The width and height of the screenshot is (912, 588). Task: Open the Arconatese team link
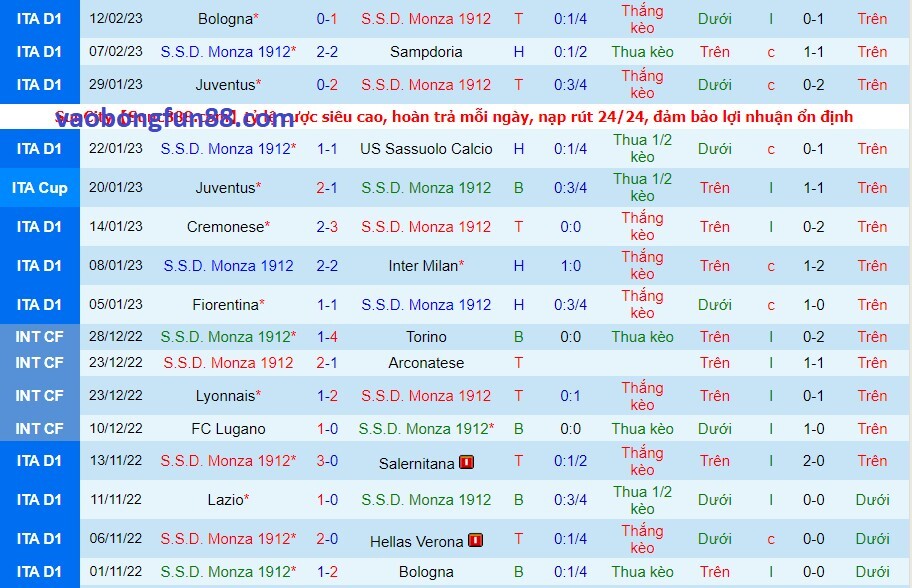[426, 363]
